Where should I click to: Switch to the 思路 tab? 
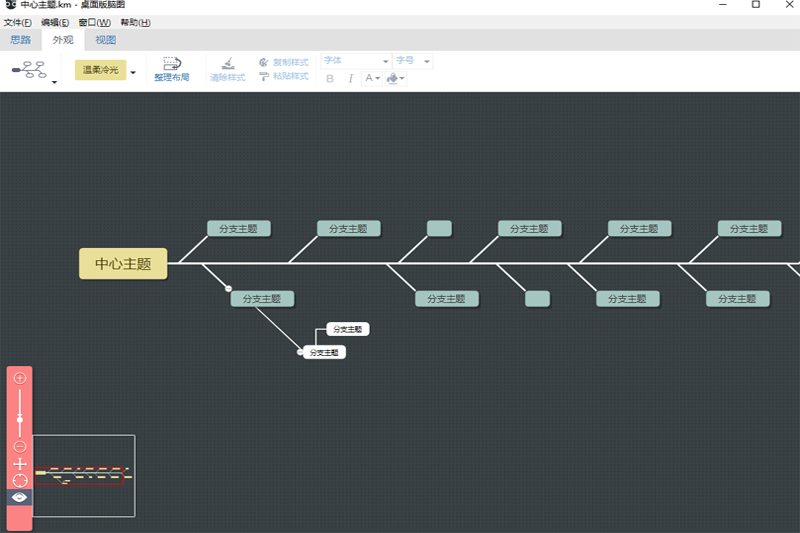point(20,40)
